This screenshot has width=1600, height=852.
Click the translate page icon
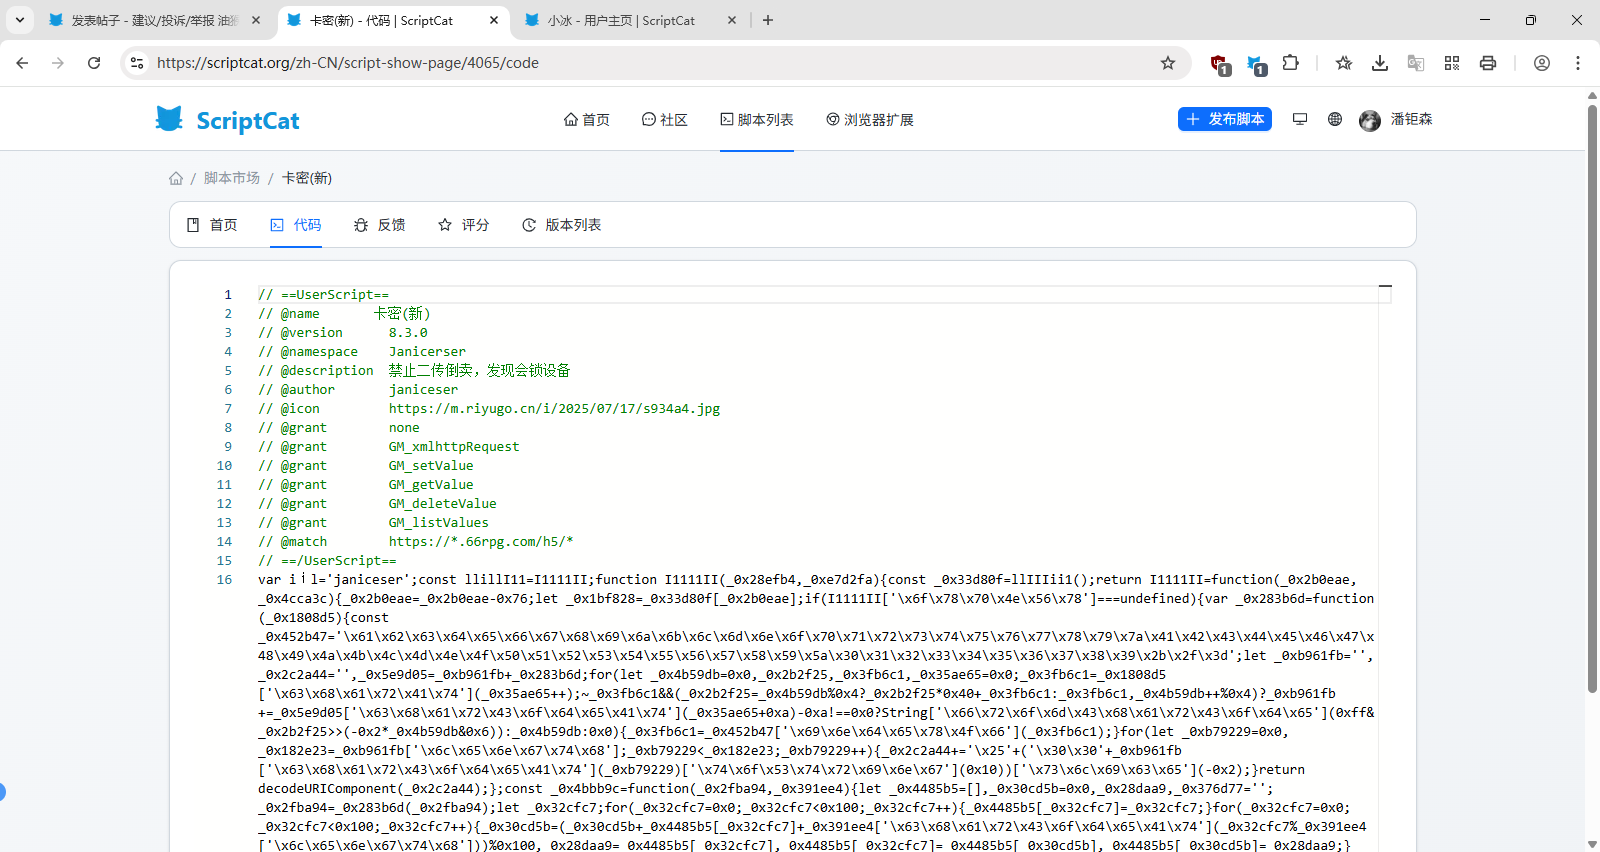1416,63
